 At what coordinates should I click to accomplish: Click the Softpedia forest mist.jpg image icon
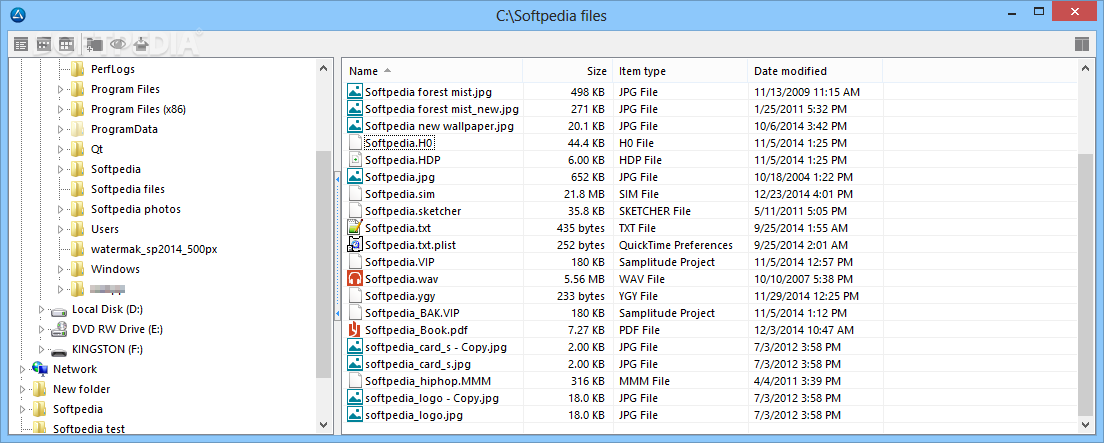click(356, 92)
